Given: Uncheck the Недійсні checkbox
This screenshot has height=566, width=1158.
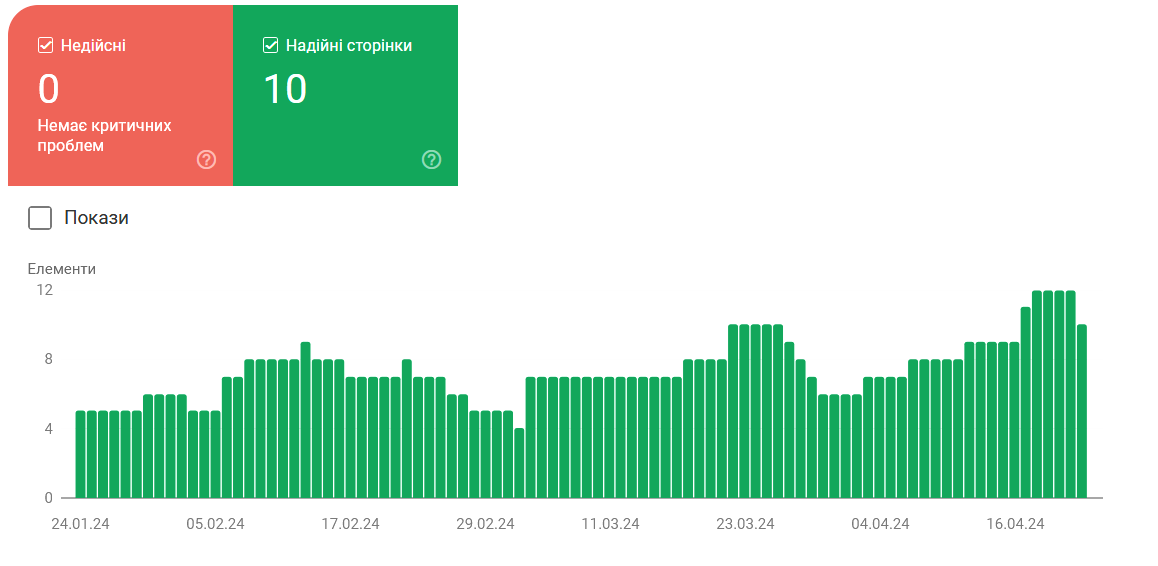Looking at the screenshot, I should coord(45,45).
